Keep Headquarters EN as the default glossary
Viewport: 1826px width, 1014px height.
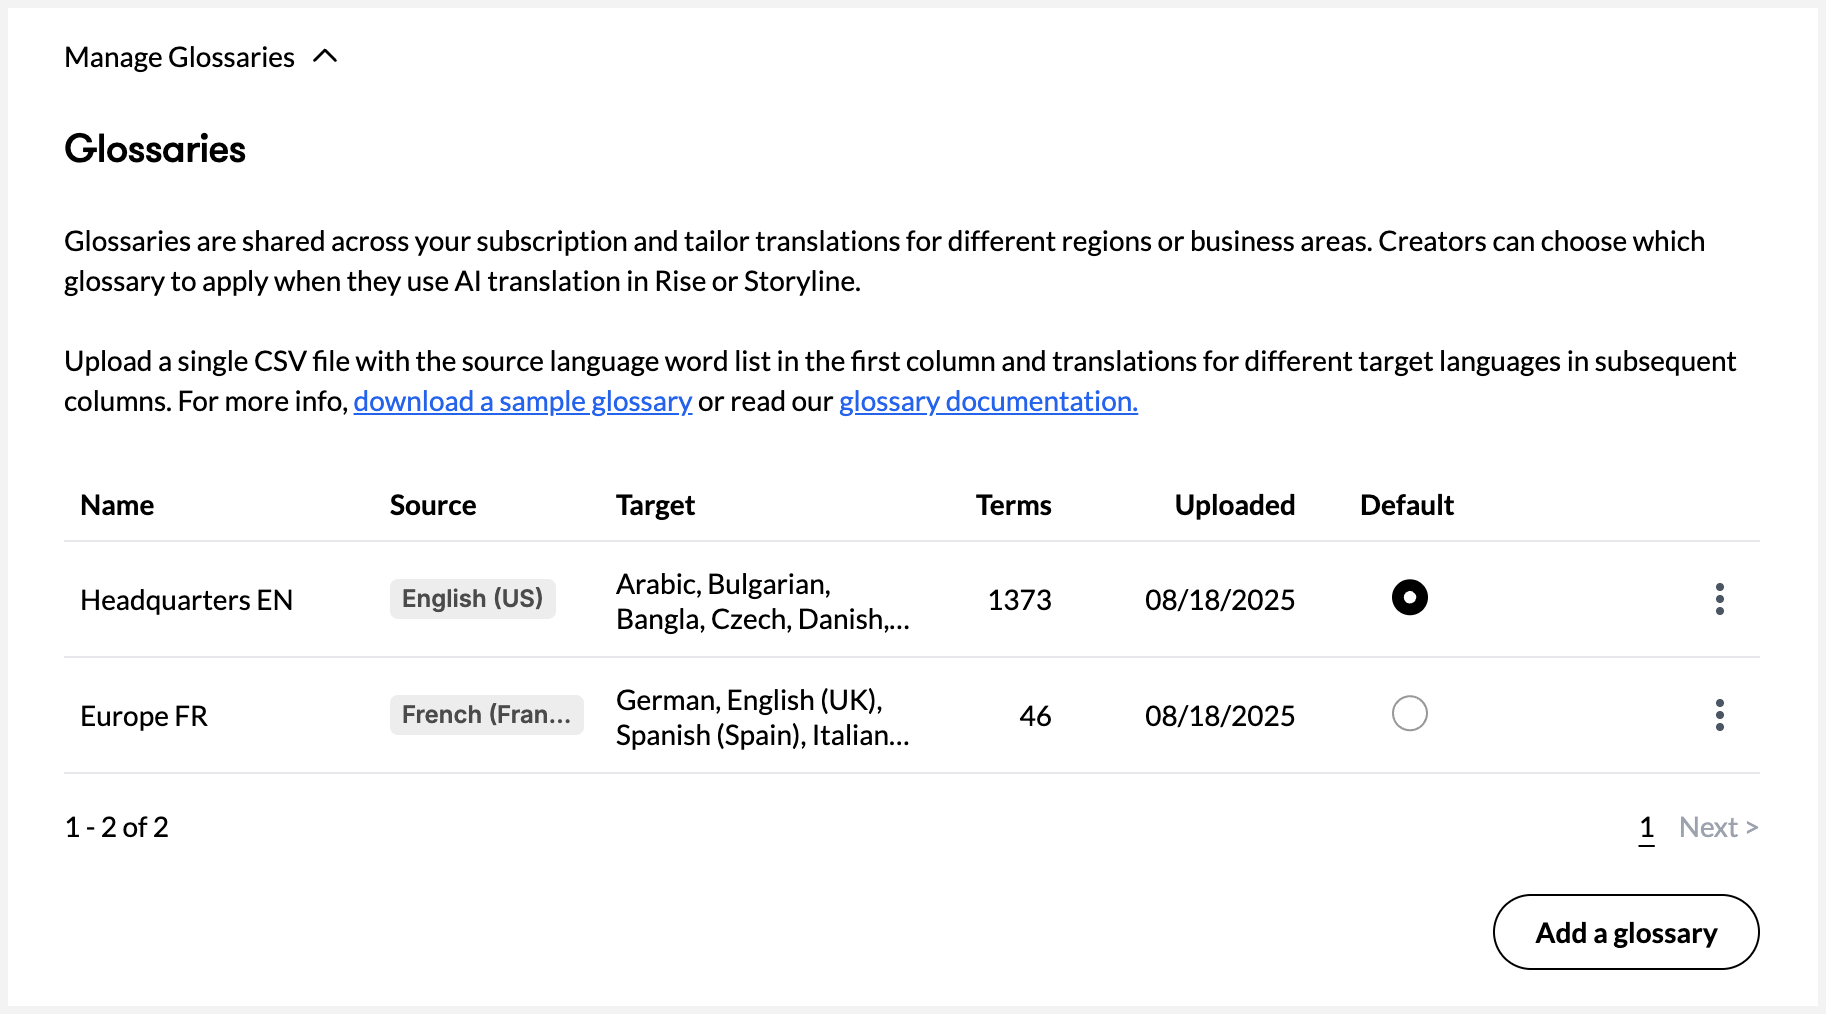[x=1409, y=598]
